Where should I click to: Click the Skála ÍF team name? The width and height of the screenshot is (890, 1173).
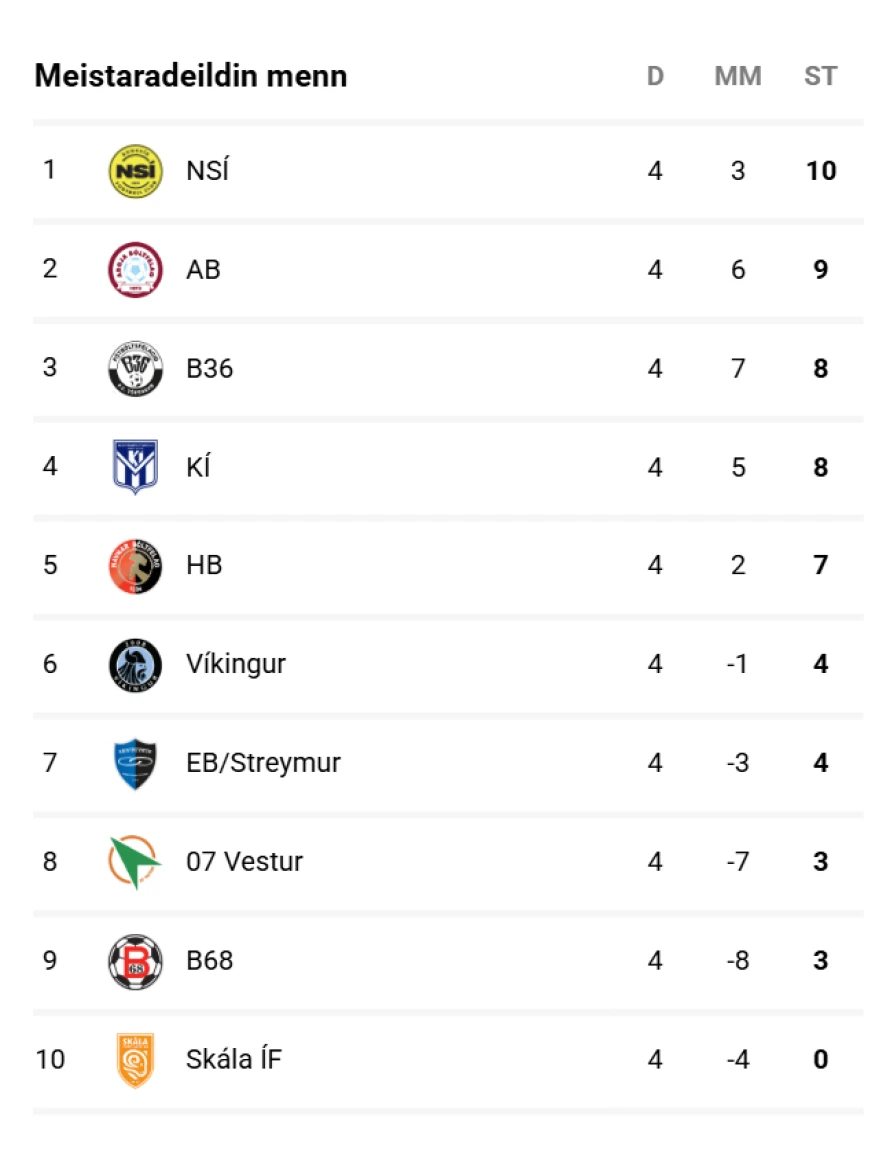click(234, 1060)
